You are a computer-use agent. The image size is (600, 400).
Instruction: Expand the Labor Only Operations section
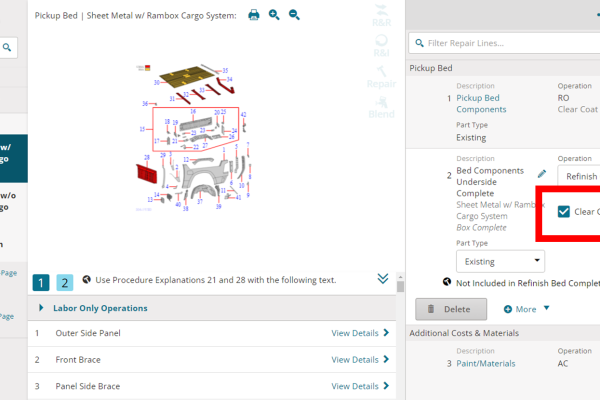pos(41,308)
